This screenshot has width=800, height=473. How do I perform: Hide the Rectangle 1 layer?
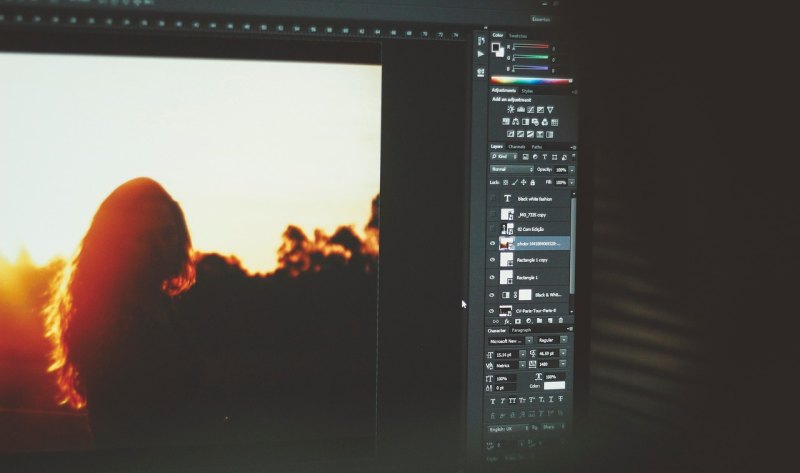492,277
